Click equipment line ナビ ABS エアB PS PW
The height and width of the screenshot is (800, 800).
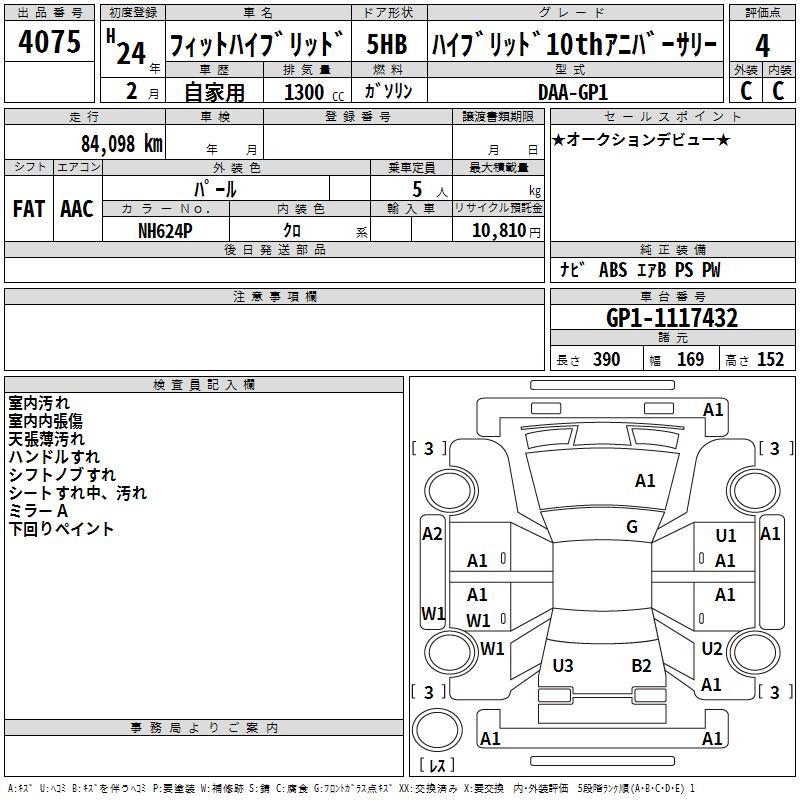(x=640, y=270)
